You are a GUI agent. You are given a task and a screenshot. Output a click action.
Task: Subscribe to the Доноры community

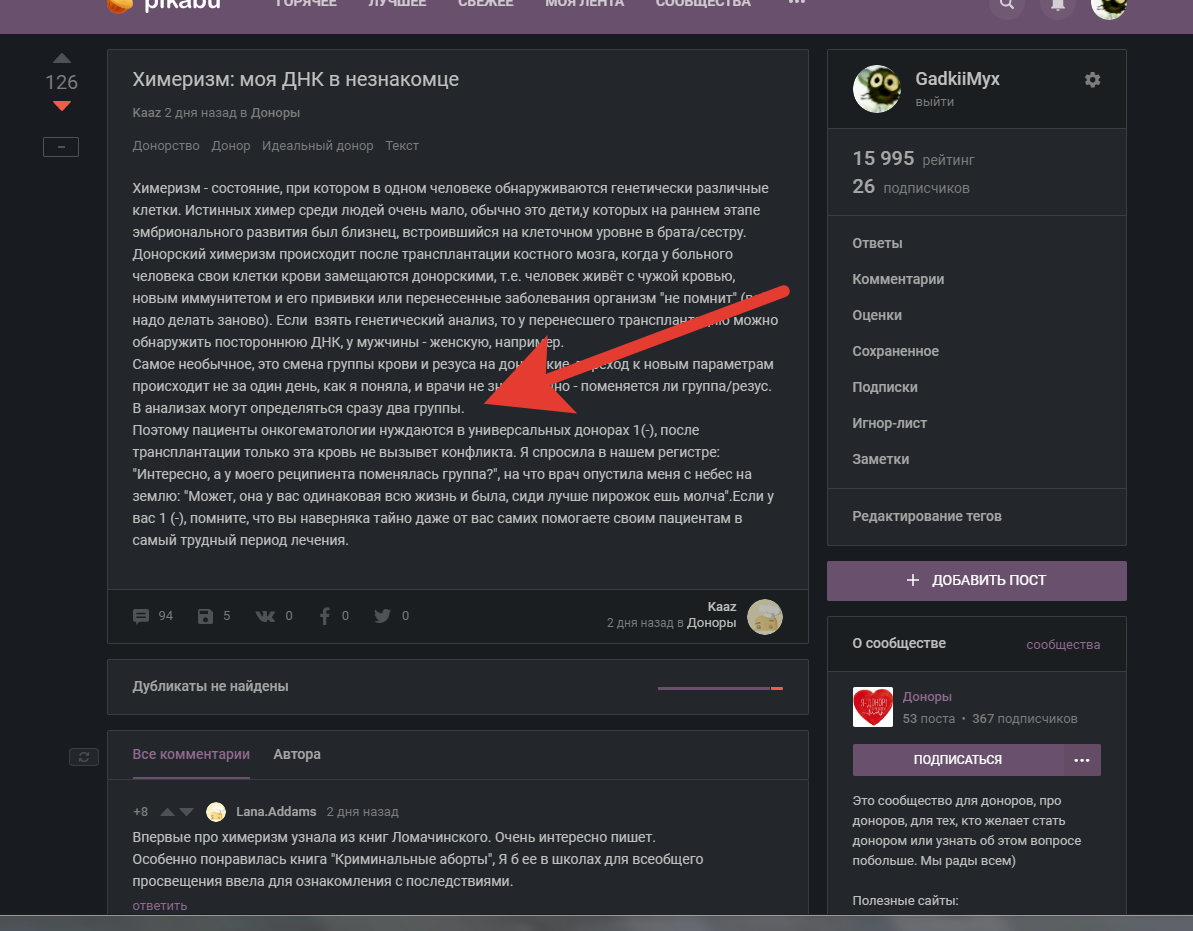[x=957, y=760]
